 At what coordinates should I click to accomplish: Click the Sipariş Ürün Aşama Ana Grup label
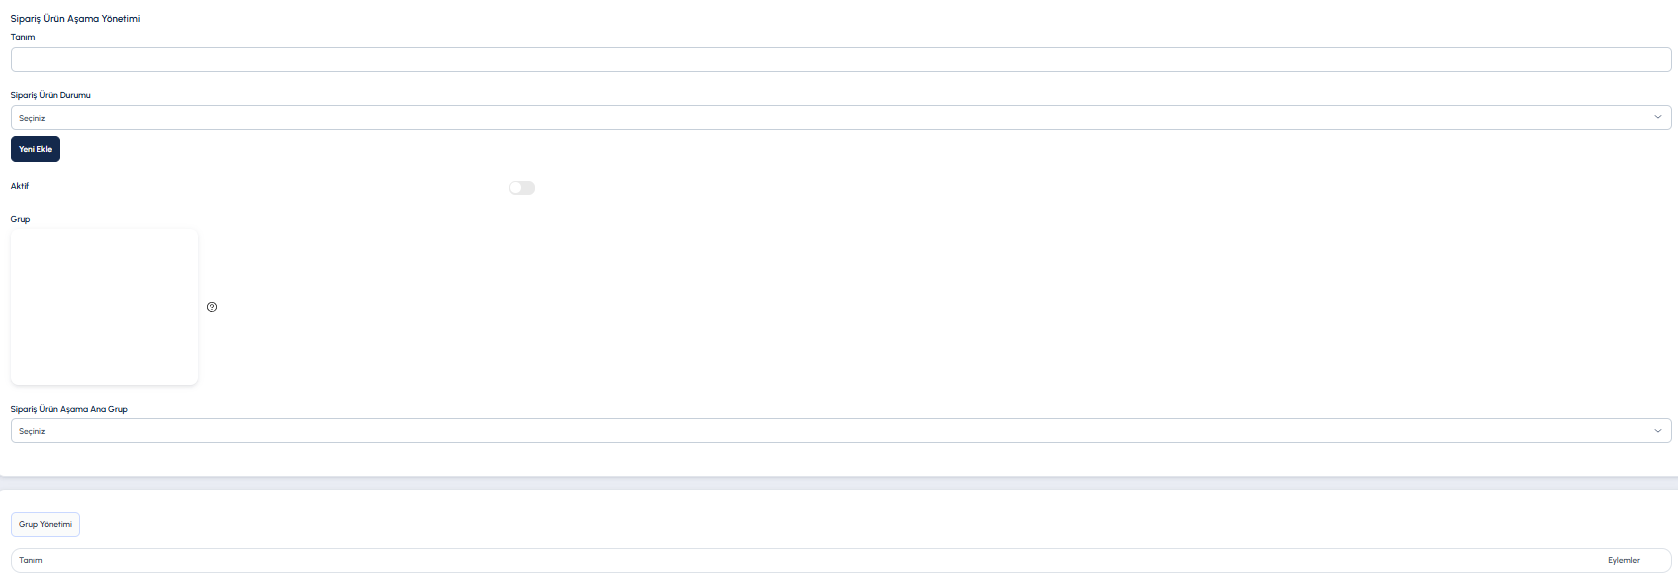tap(69, 409)
